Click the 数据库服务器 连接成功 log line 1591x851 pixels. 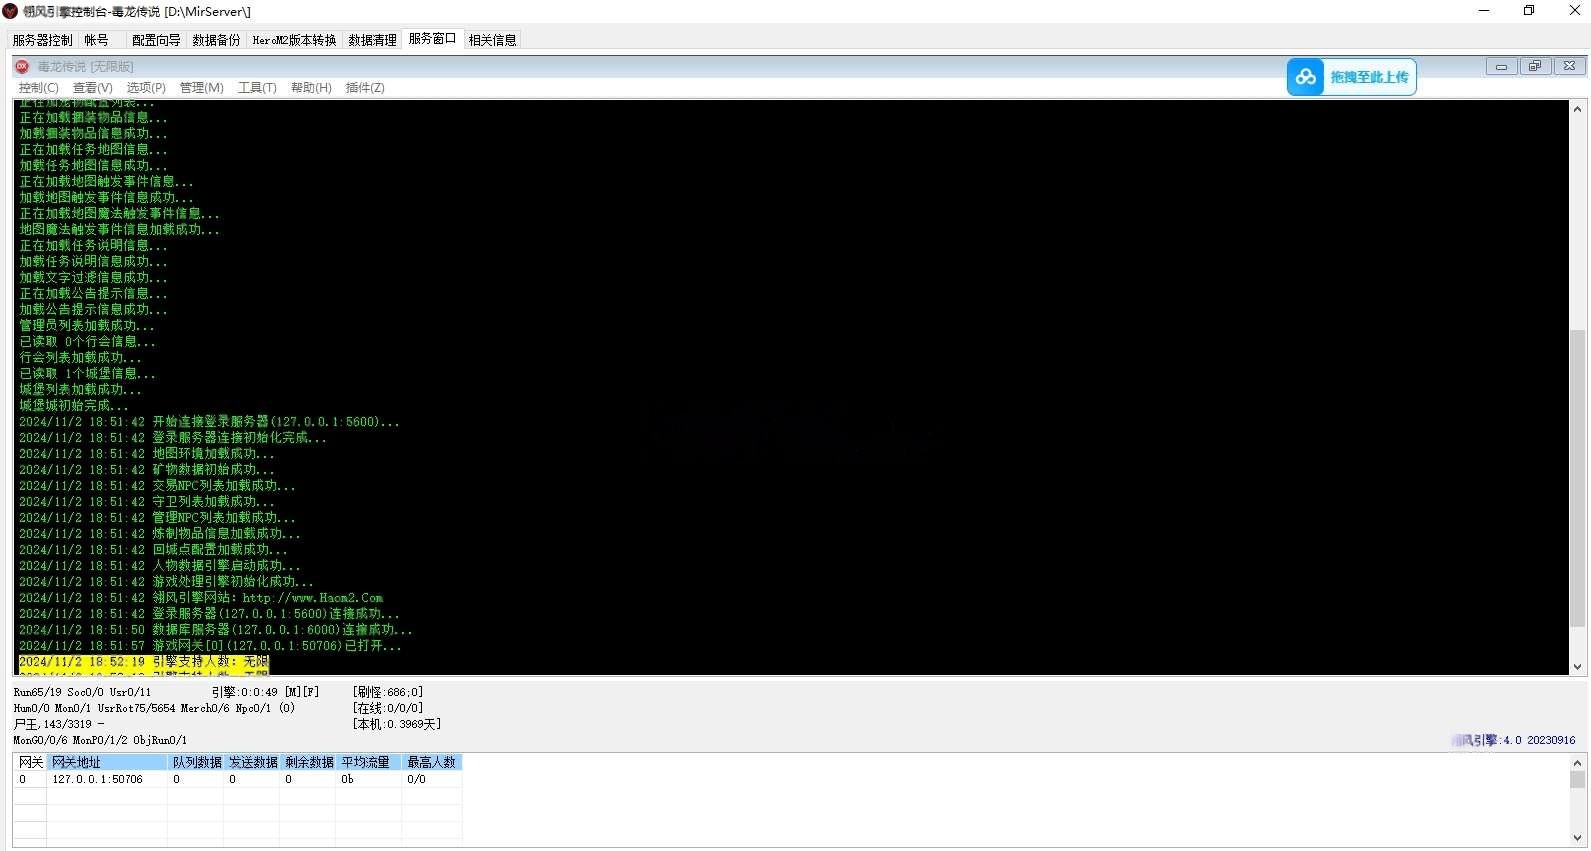click(x=215, y=630)
